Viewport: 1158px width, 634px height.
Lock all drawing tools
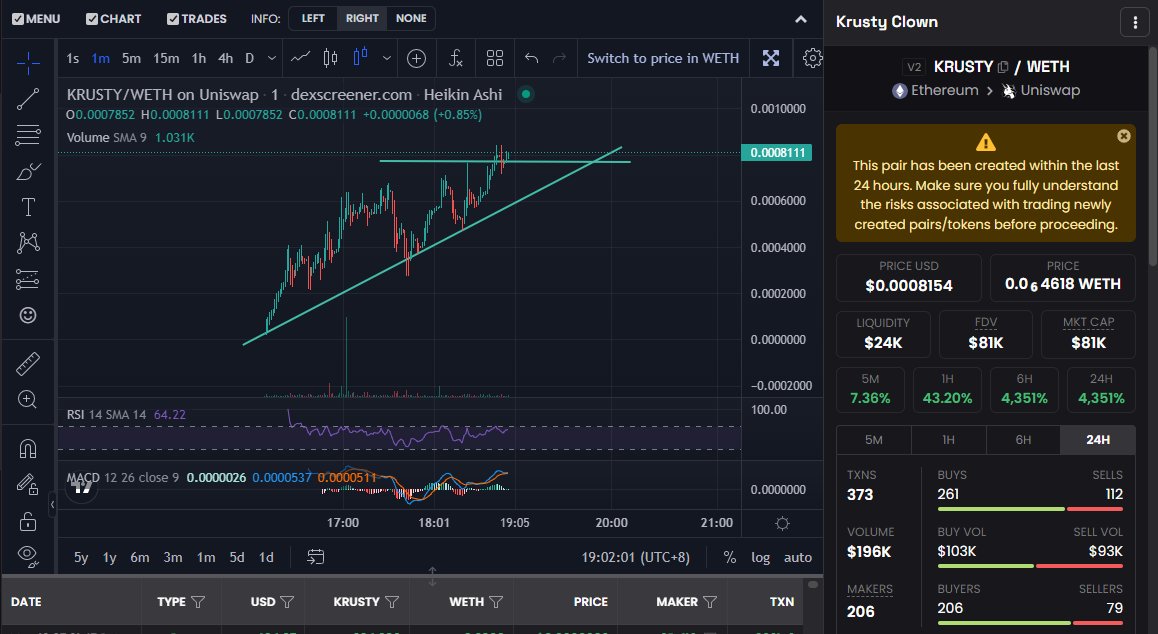(x=28, y=521)
